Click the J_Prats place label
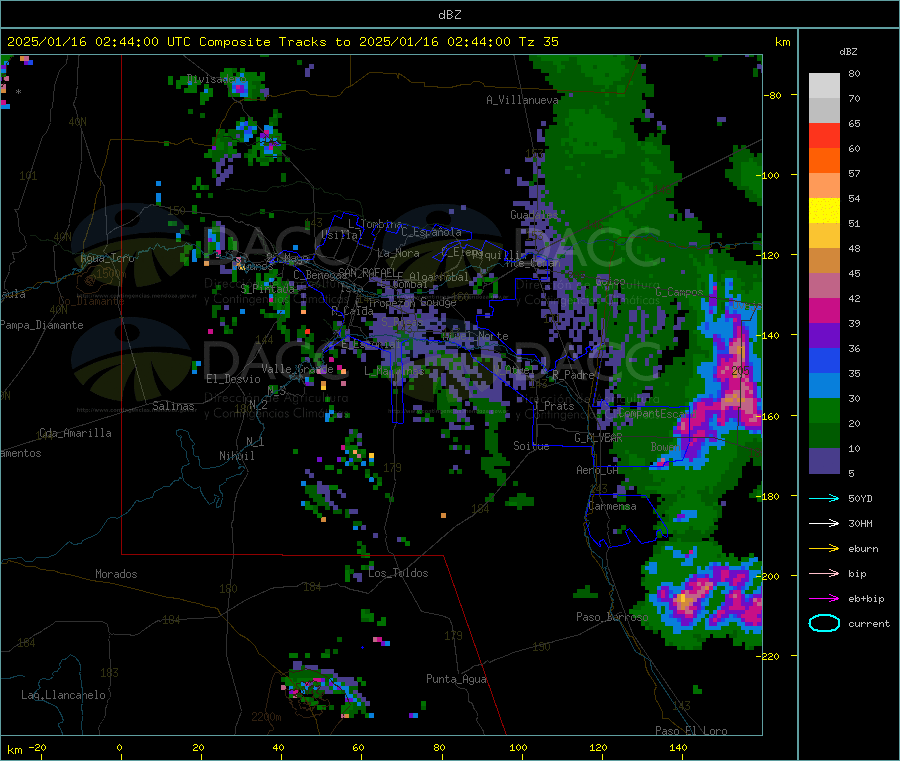The height and width of the screenshot is (761, 900). (553, 405)
